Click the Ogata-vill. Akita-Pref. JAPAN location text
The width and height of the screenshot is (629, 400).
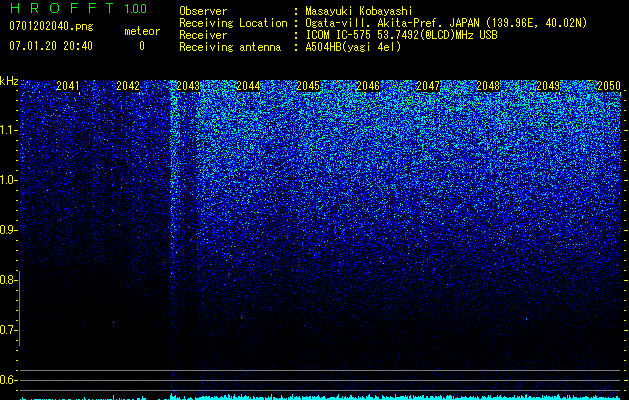446,24
